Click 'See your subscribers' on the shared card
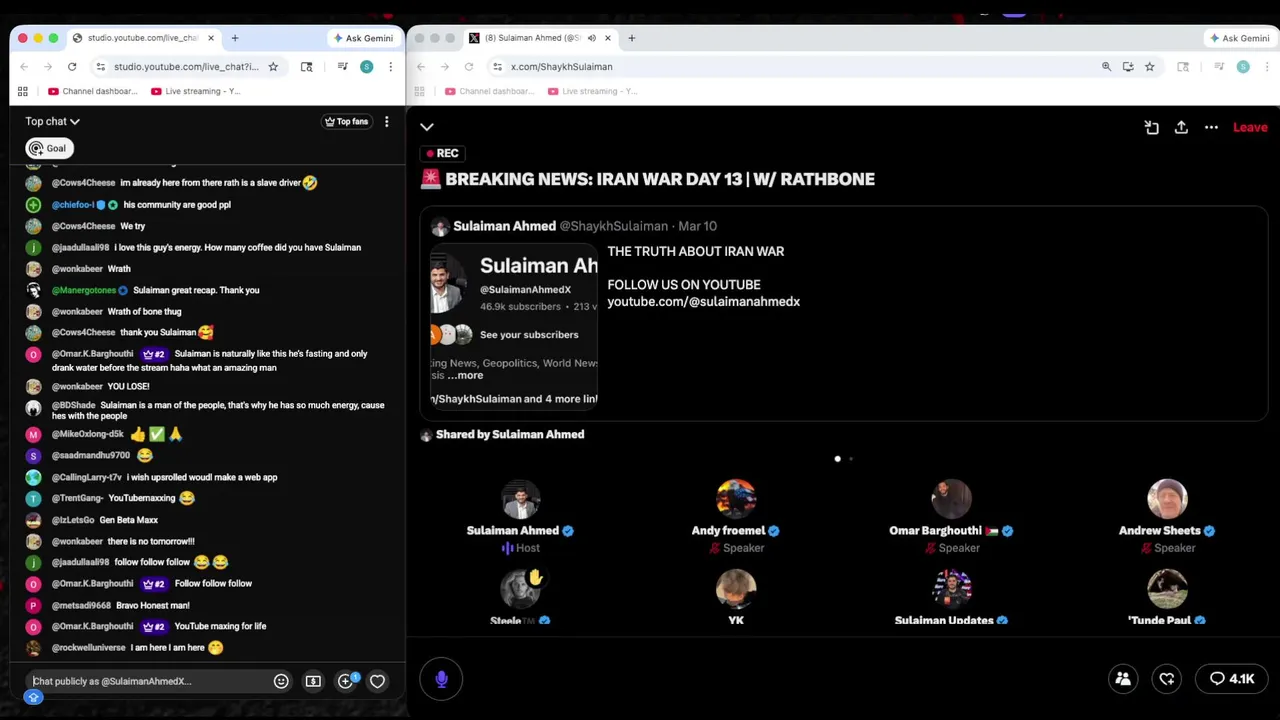Image resolution: width=1280 pixels, height=720 pixels. coord(529,335)
